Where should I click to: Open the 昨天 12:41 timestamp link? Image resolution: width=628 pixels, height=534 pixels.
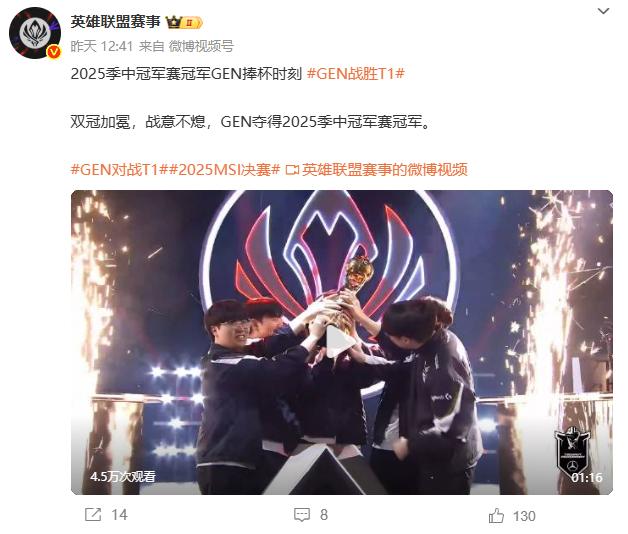102,46
